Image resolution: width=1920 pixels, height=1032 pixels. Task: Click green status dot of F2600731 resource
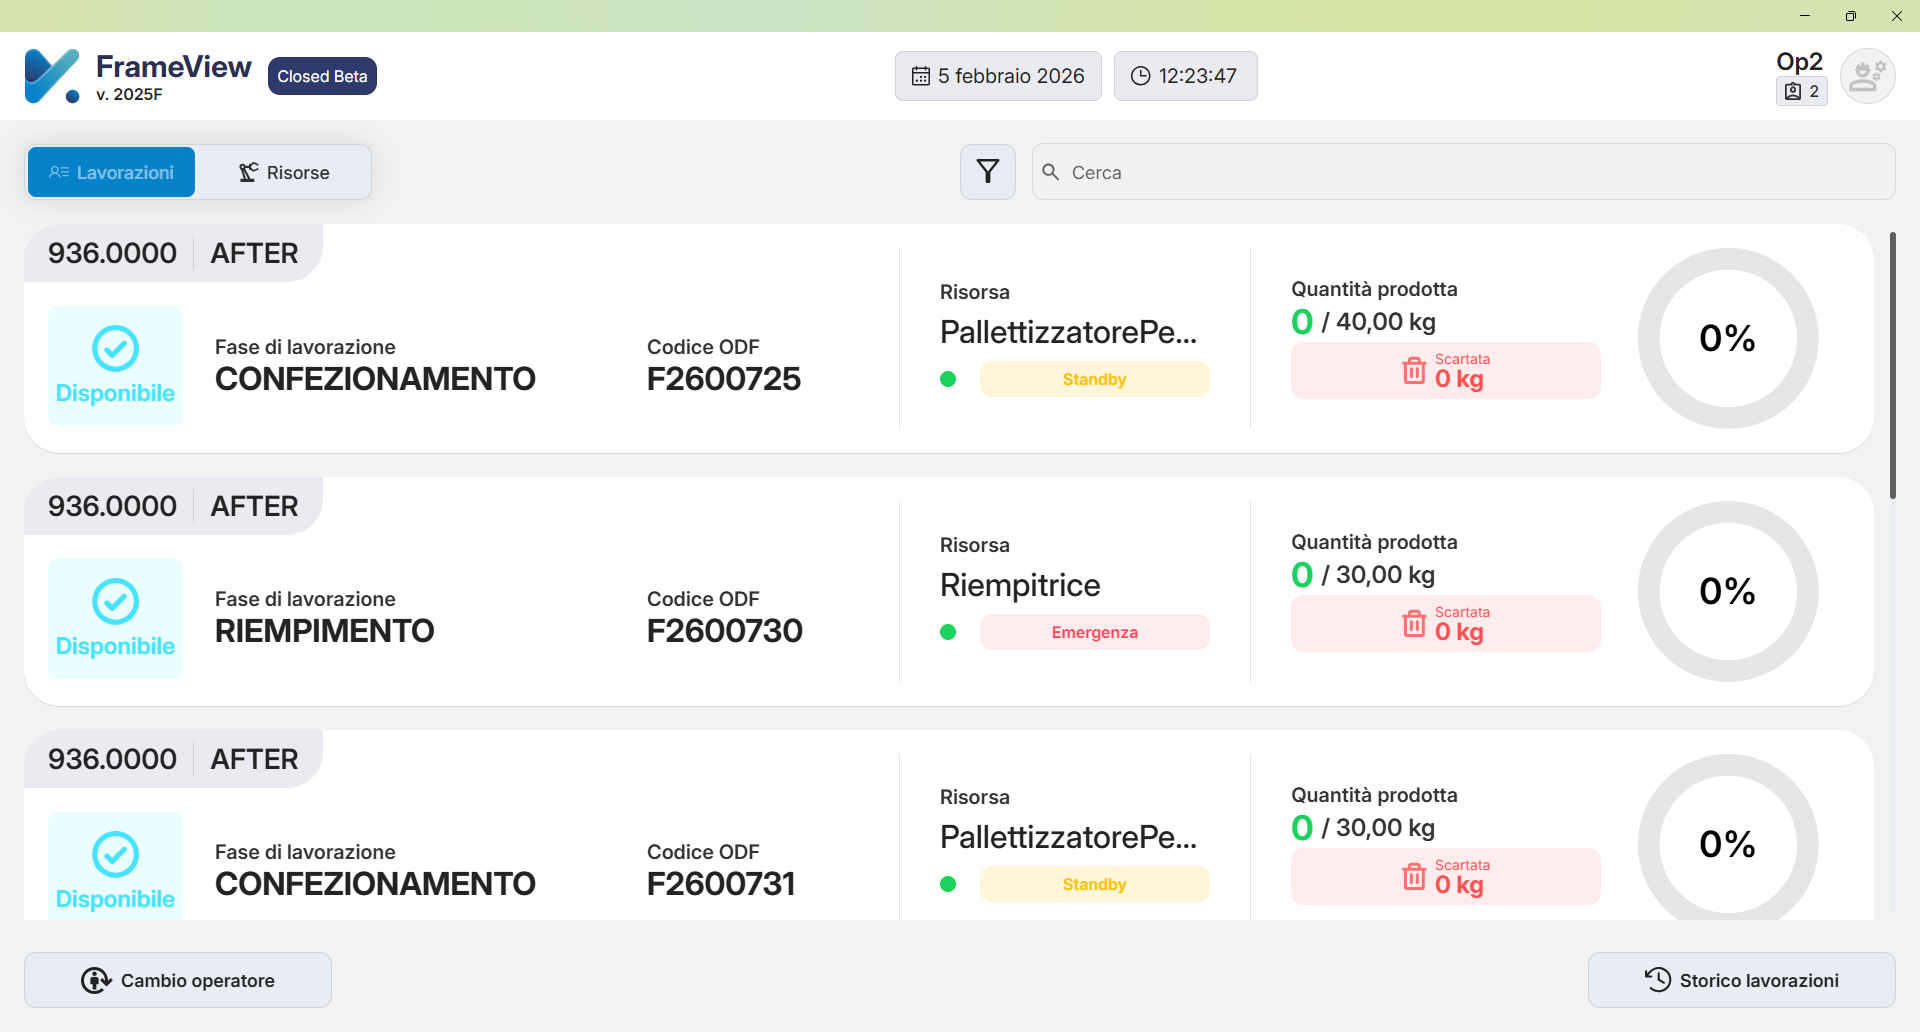pos(948,884)
